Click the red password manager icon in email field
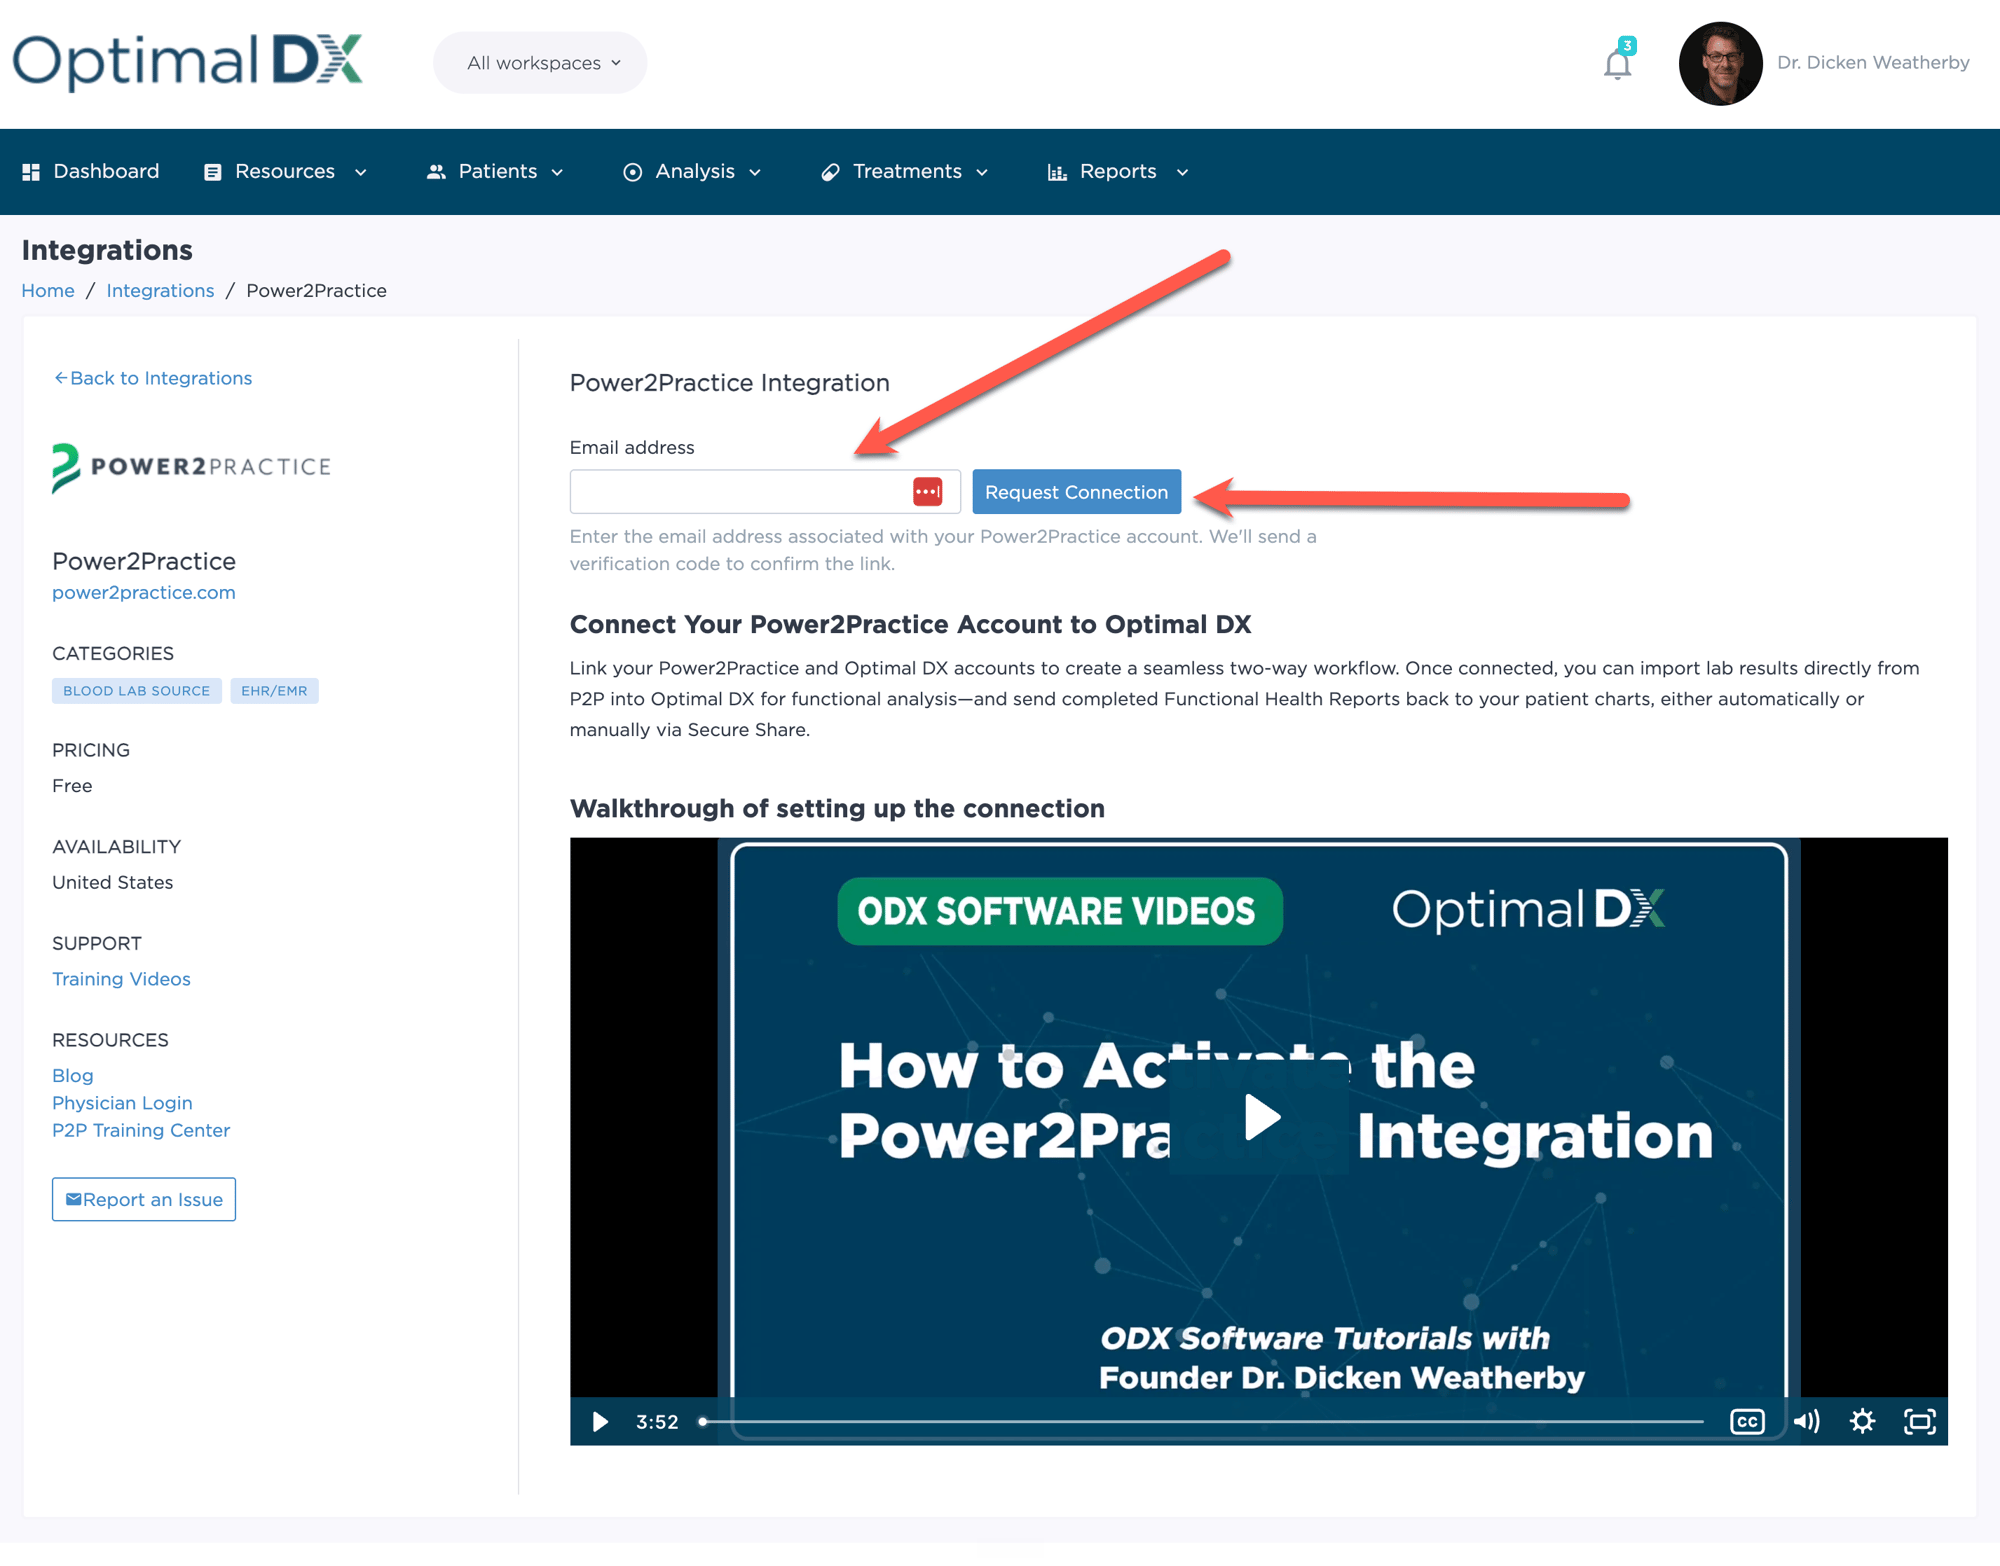Screen dimensions: 2000x1566 coord(927,492)
